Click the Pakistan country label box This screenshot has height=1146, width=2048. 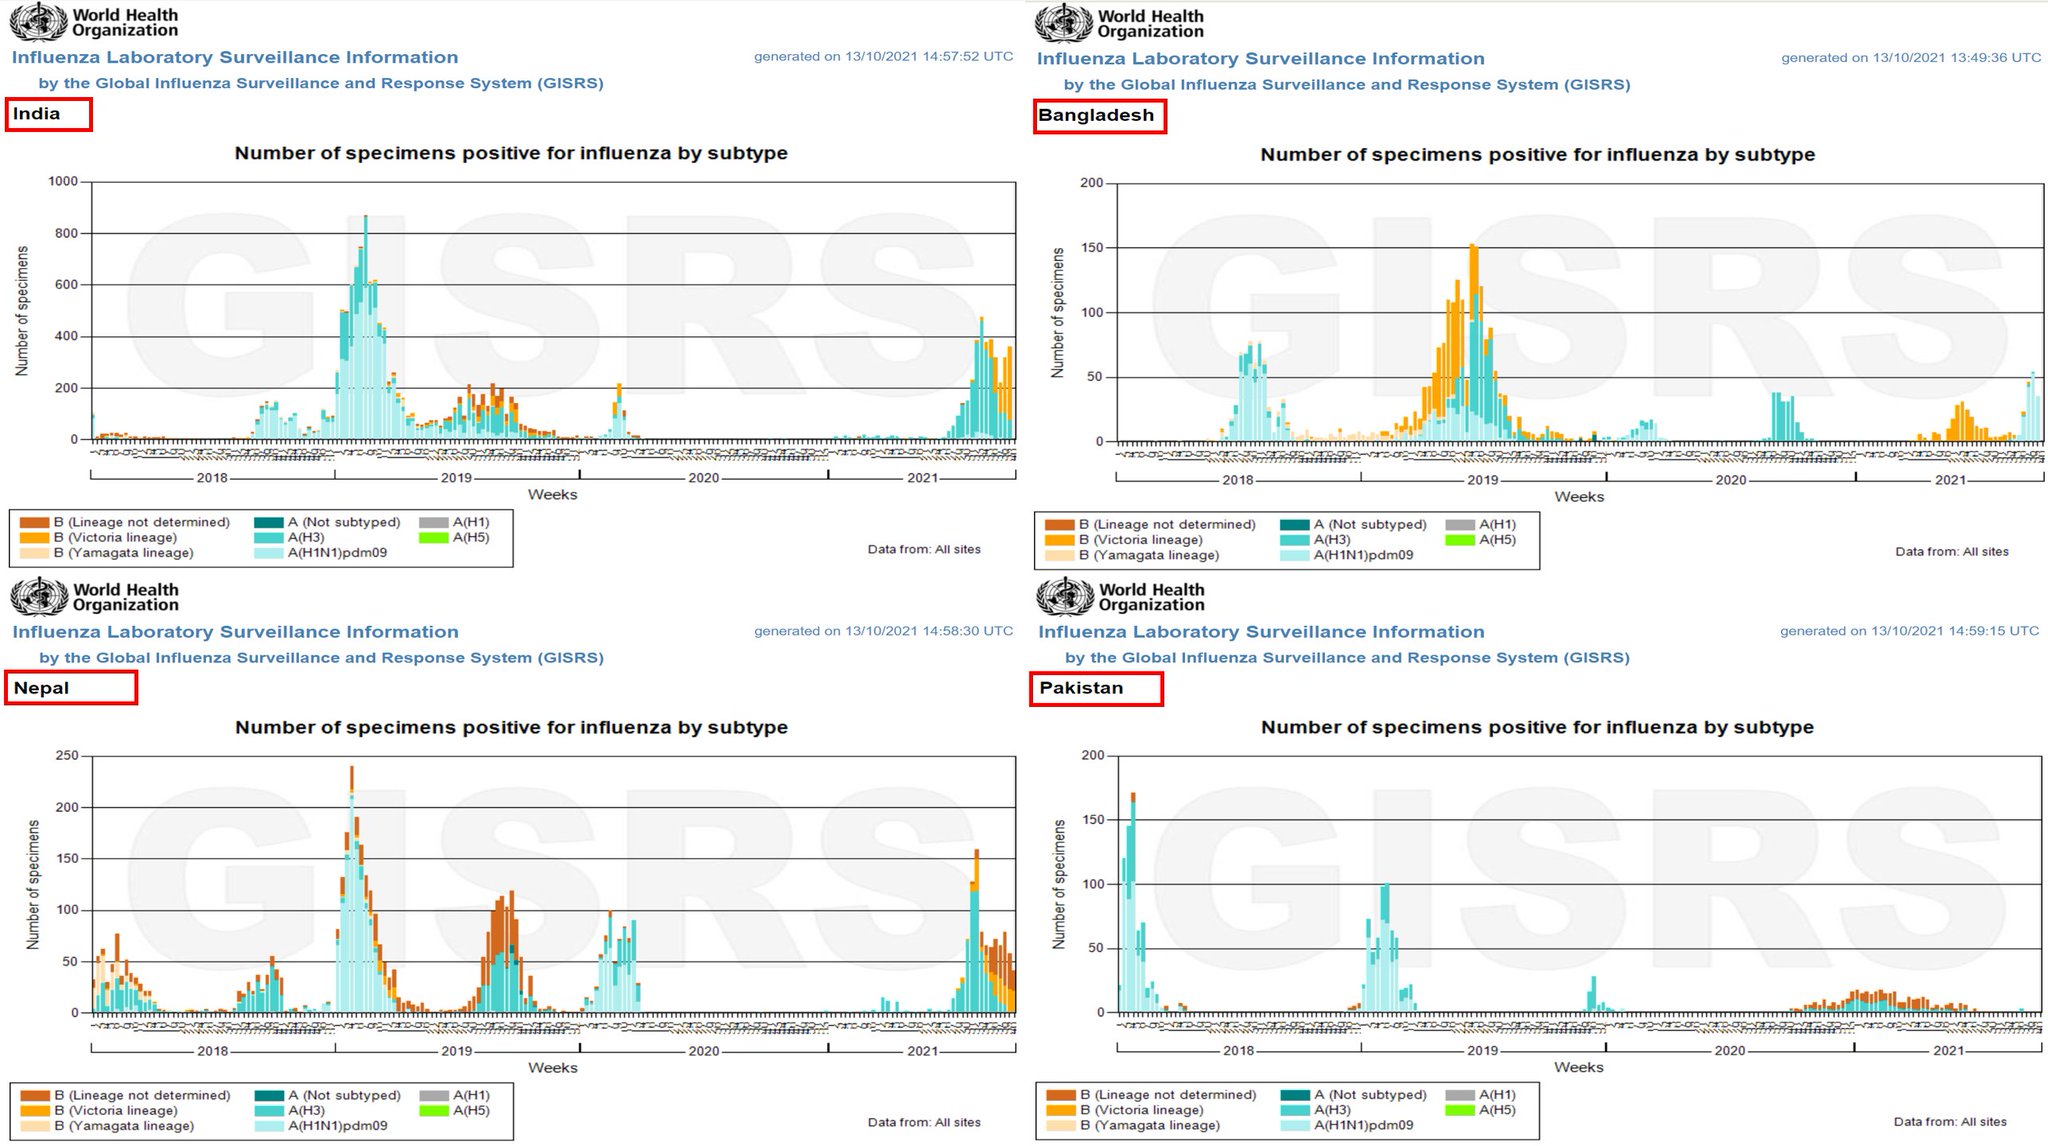[x=1096, y=688]
